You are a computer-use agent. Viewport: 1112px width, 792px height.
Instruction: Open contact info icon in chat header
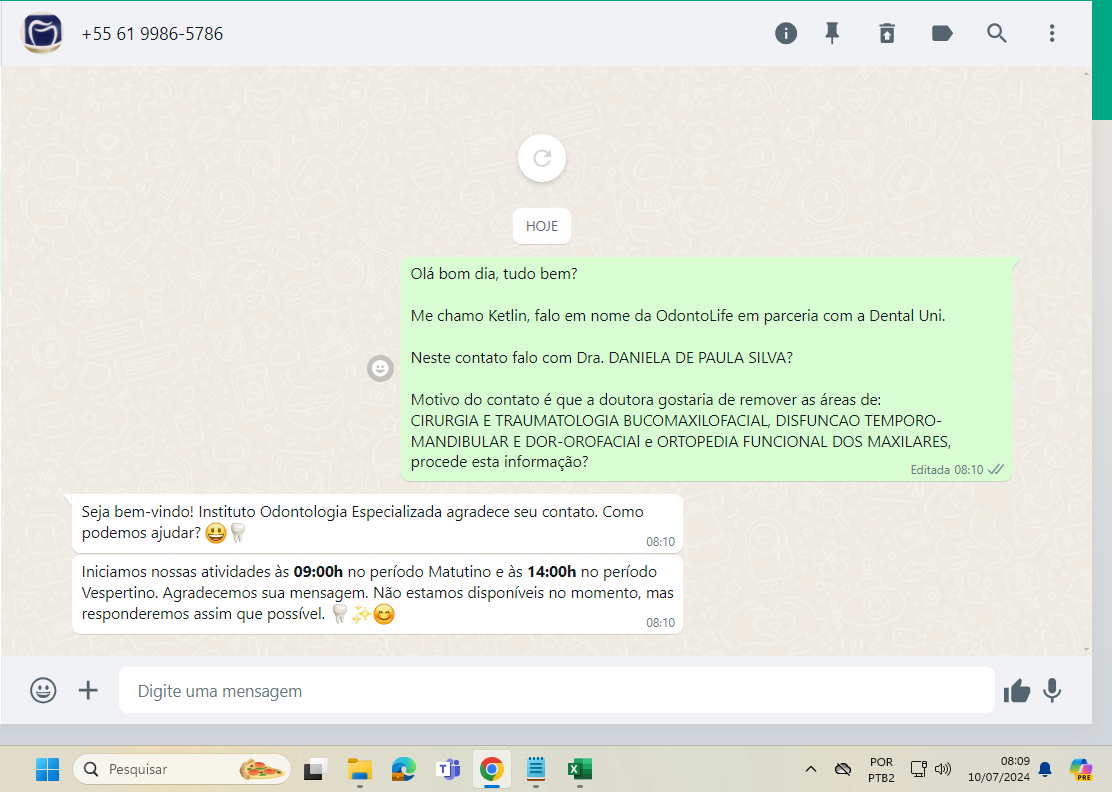tap(786, 33)
